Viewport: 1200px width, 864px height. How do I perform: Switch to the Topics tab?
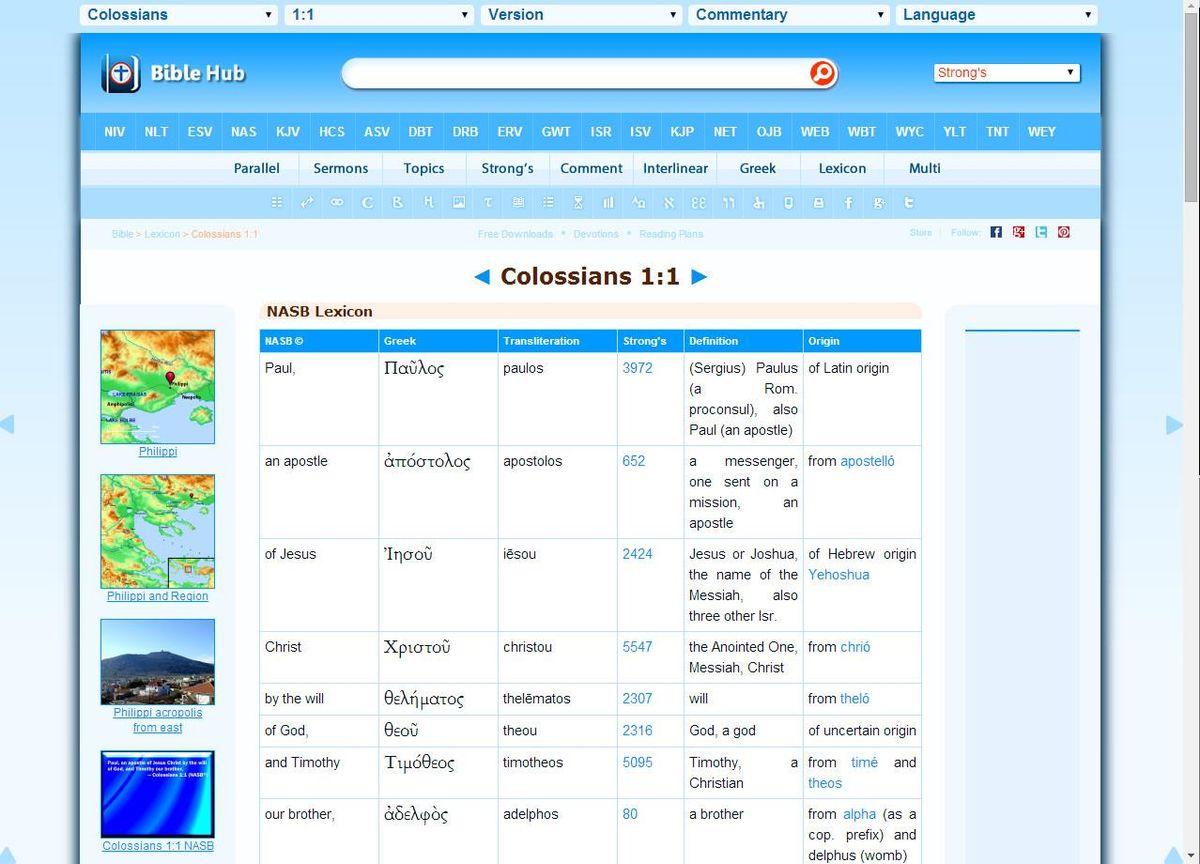pos(424,168)
